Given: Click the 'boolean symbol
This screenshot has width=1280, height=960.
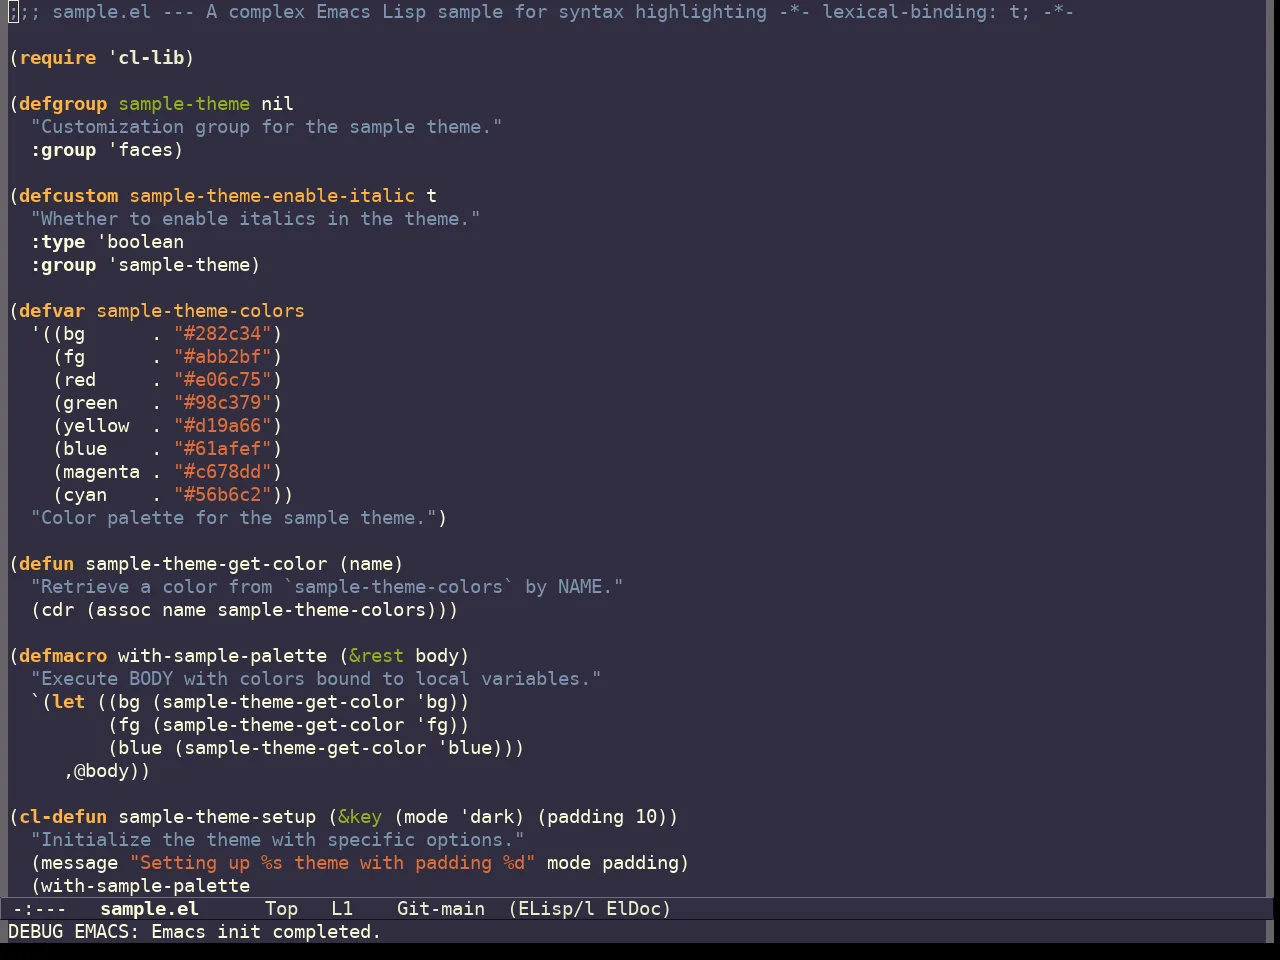Looking at the screenshot, I should [x=140, y=242].
